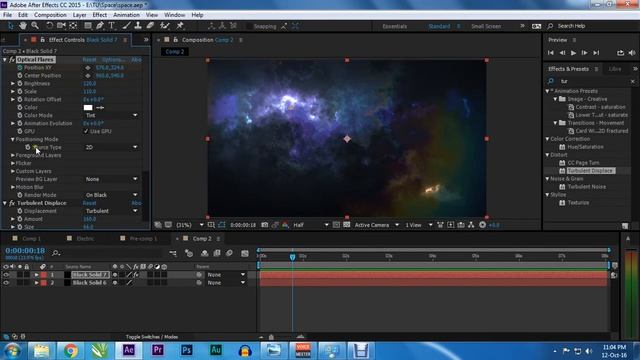640x360 pixels.
Task: Select the Rectangle shape tool
Action: [88, 26]
